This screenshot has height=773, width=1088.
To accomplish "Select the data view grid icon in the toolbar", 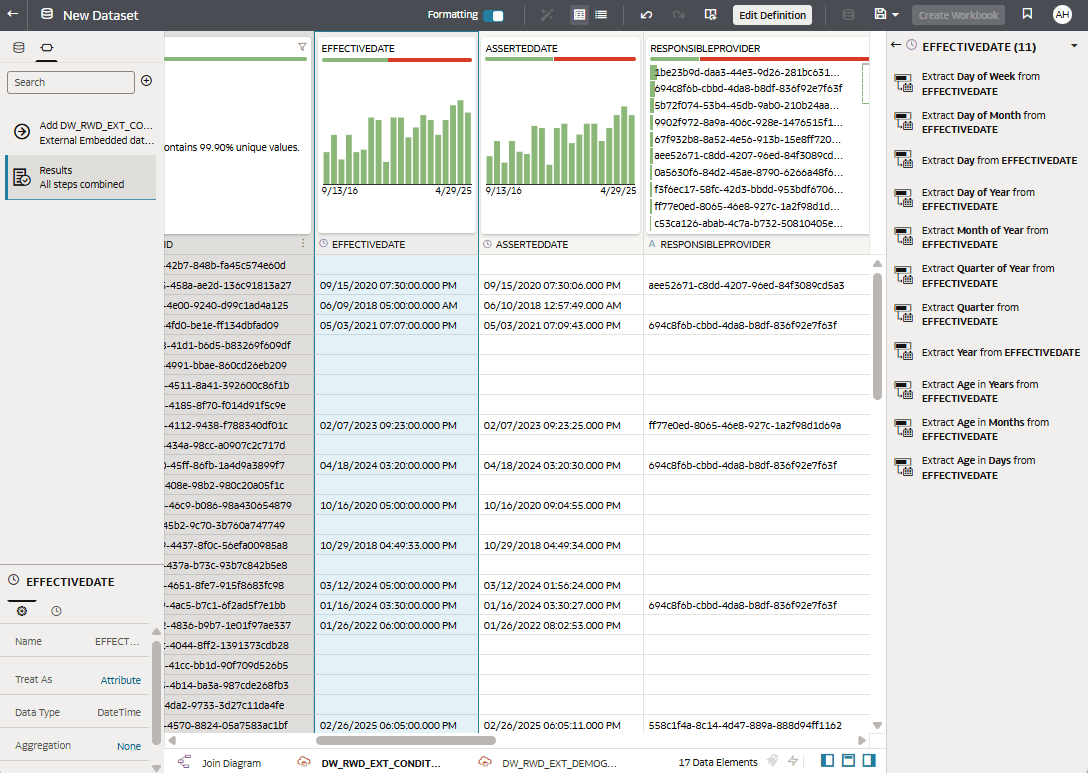I will click(578, 14).
